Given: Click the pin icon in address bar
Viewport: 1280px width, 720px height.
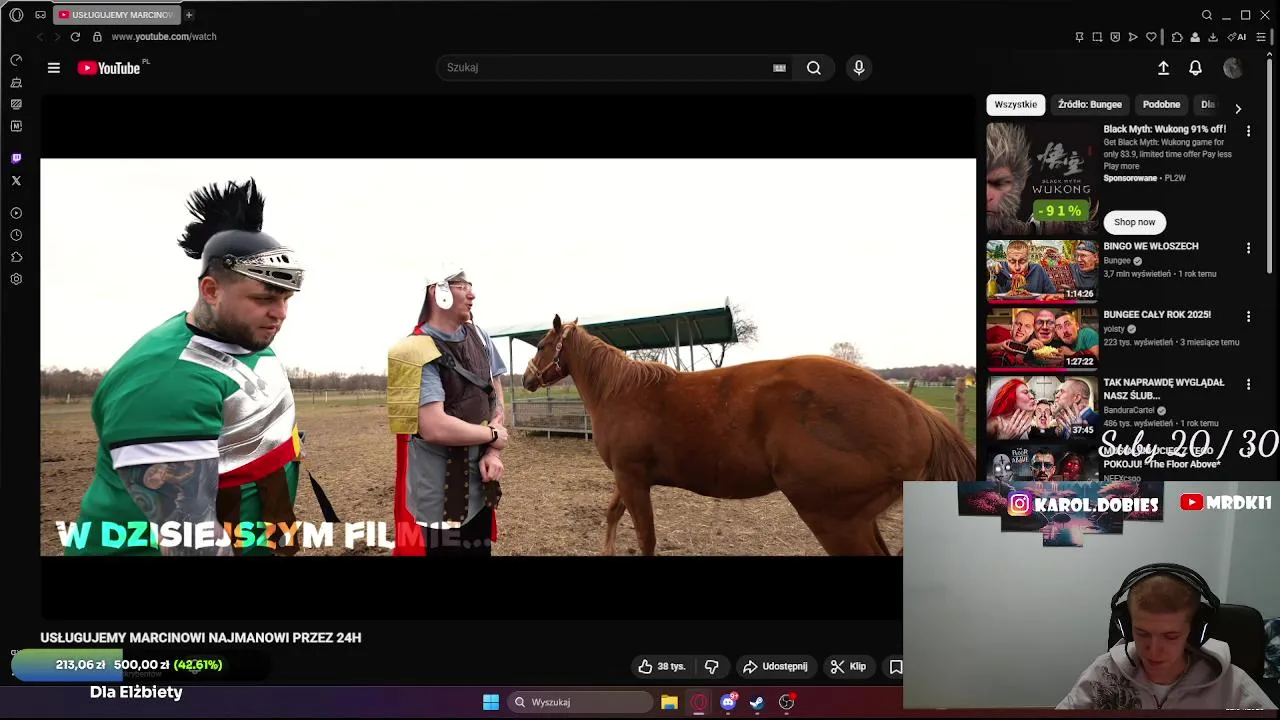Looking at the screenshot, I should pyautogui.click(x=1079, y=37).
